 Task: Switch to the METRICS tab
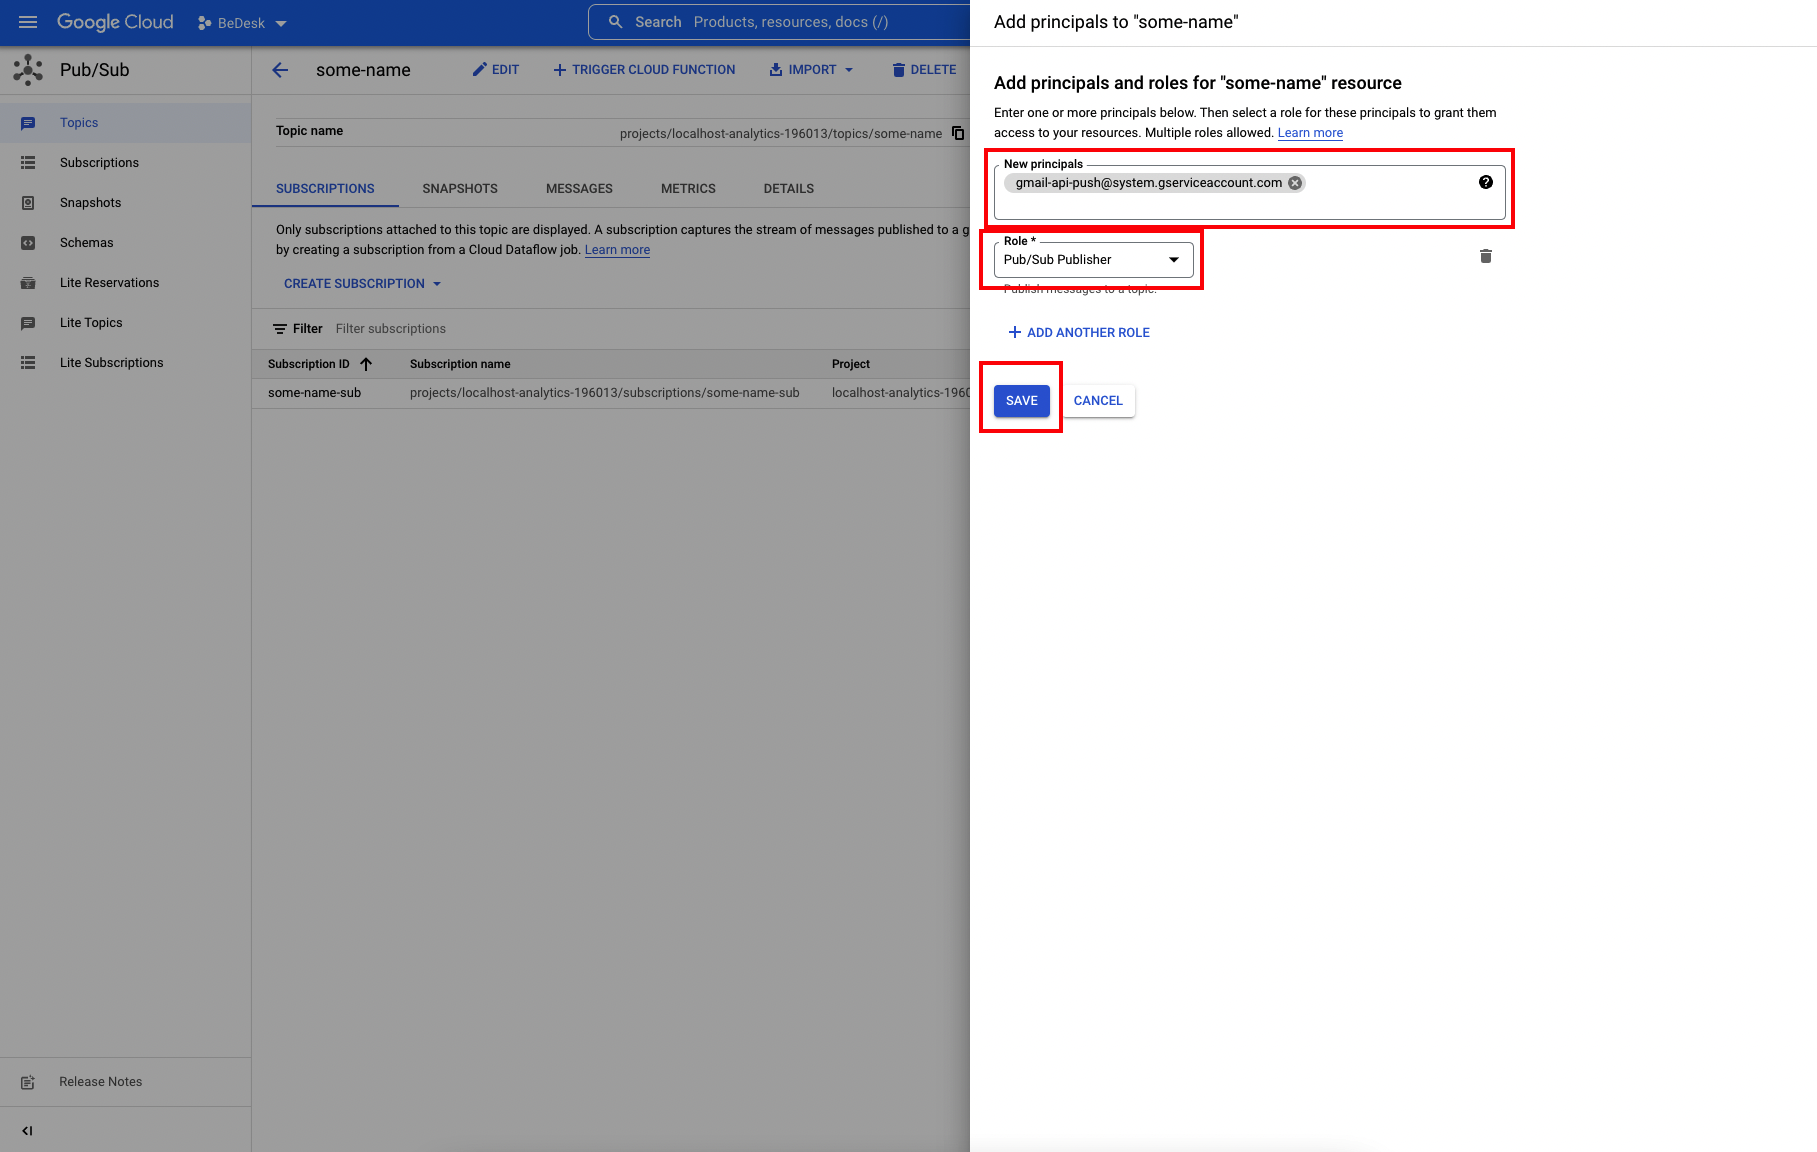tap(688, 189)
